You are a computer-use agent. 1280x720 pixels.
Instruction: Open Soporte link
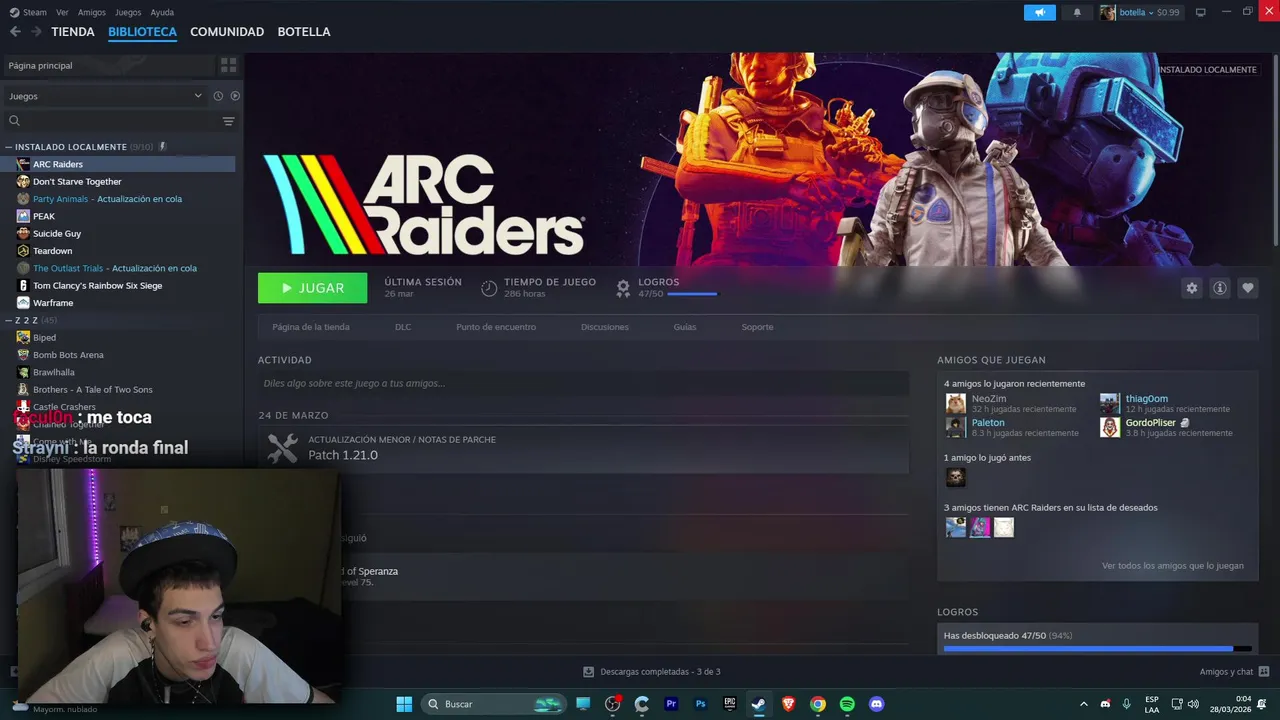pos(757,327)
